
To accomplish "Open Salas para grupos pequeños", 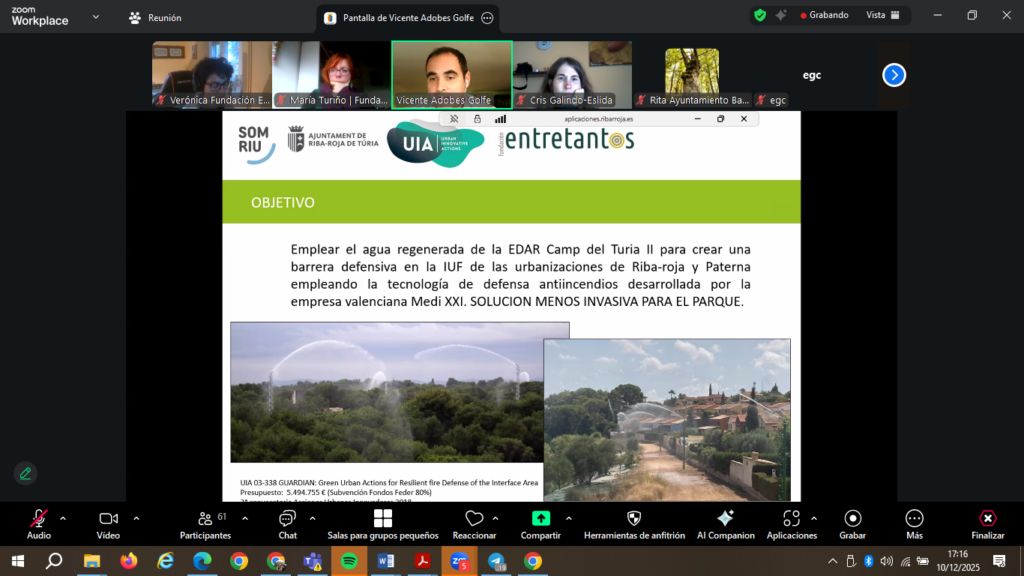I will click(x=383, y=524).
